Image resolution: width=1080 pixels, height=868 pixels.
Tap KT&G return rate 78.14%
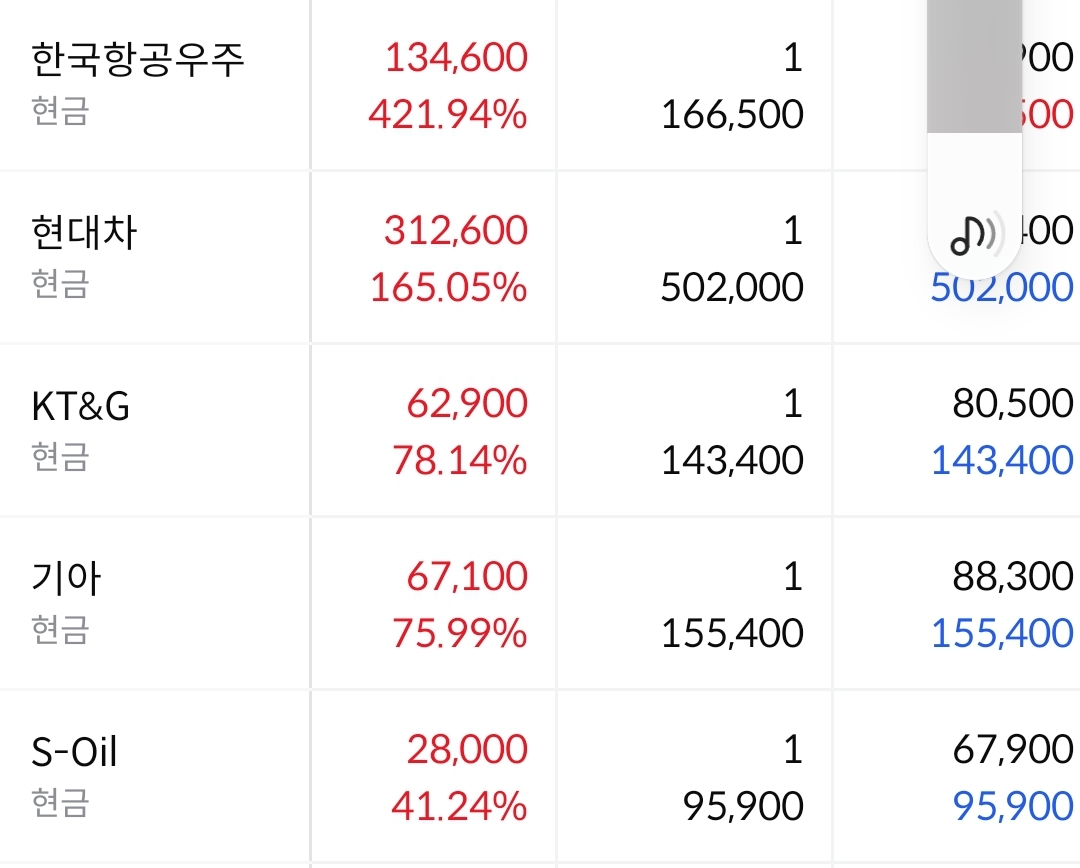tap(459, 461)
